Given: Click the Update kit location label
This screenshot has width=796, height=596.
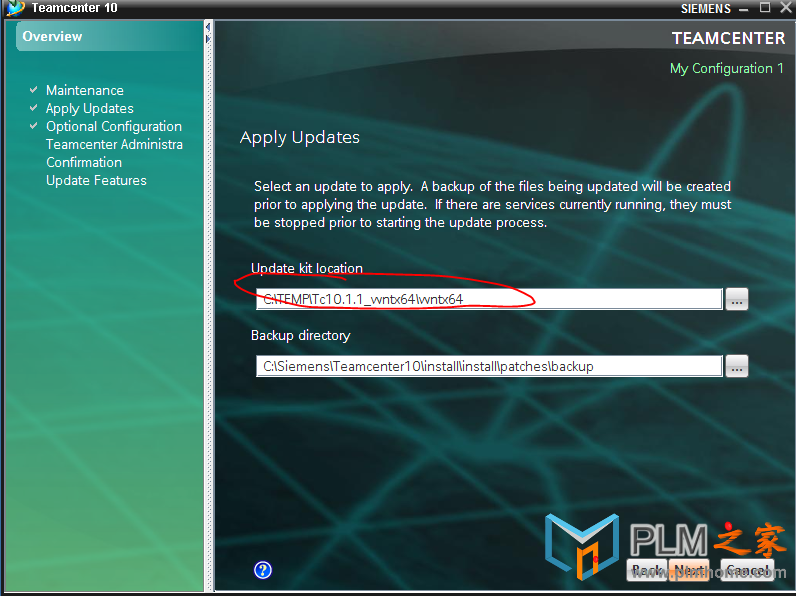Looking at the screenshot, I should (x=307, y=268).
